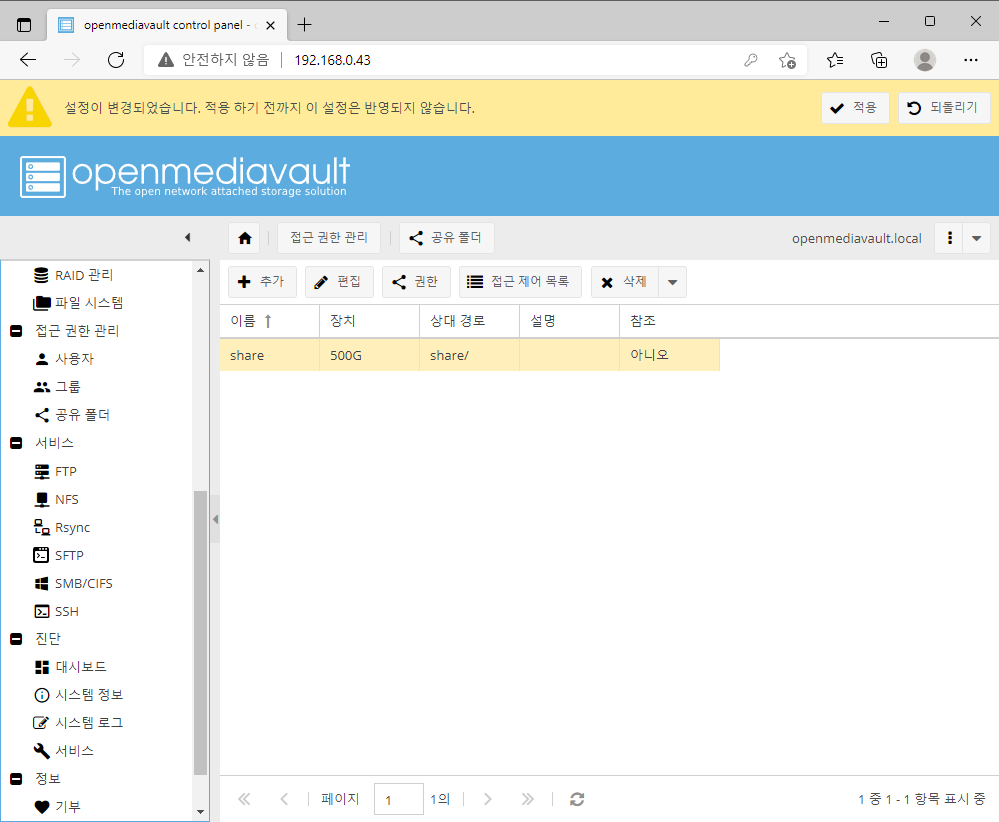The width and height of the screenshot is (999, 822).
Task: Open the user menu dropdown arrow
Action: pos(976,238)
